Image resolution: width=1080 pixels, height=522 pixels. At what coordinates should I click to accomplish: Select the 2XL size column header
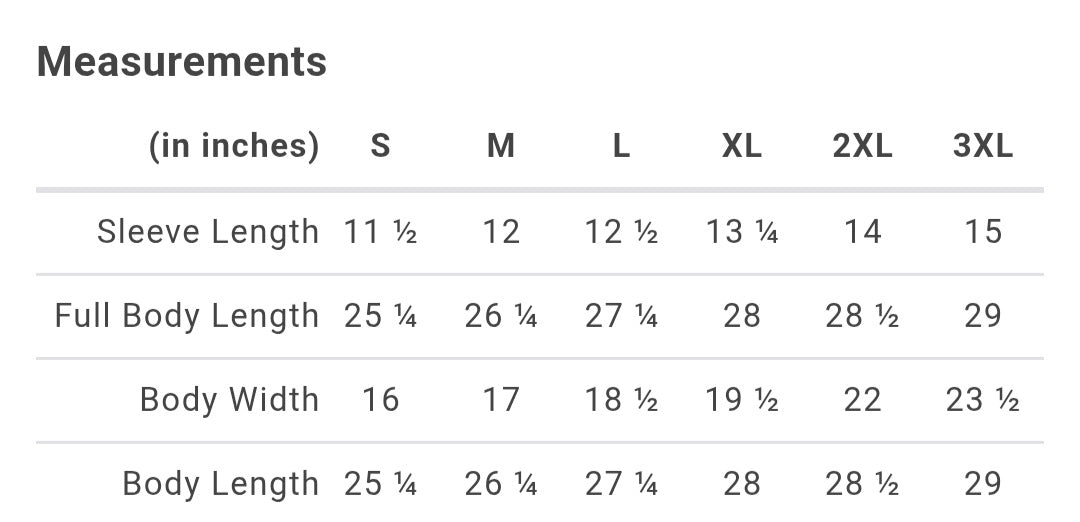point(862,146)
